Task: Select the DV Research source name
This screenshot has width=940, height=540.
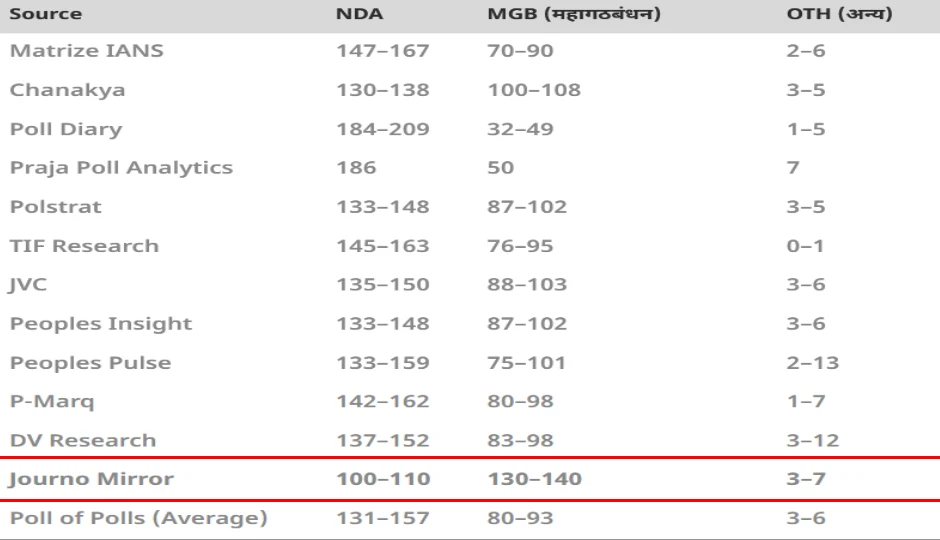Action: coord(83,441)
